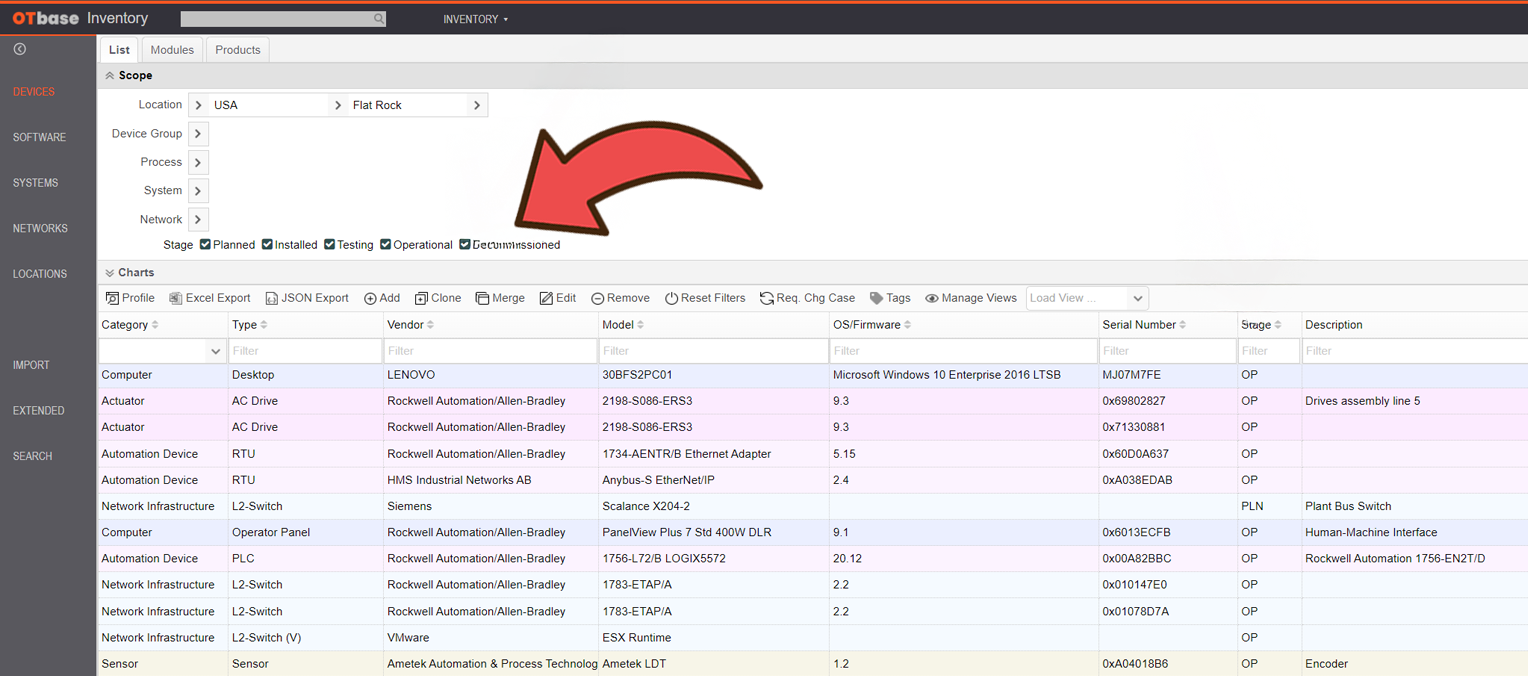Click the Excel Export toolbar icon
This screenshot has height=676, width=1528.
(175, 298)
